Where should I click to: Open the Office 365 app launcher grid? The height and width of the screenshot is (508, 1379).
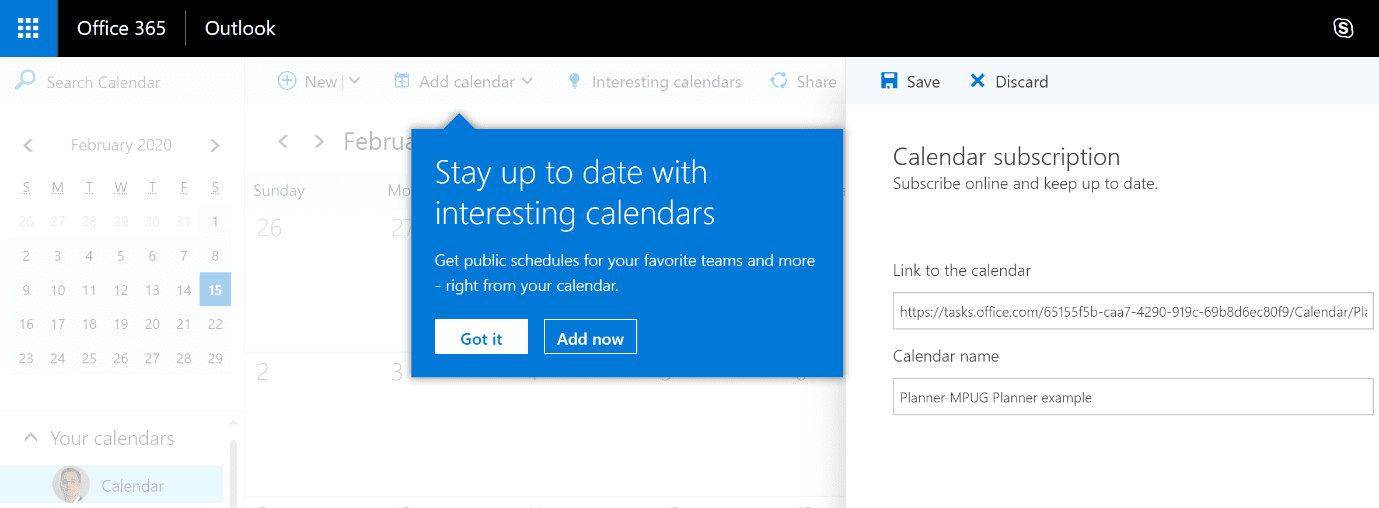click(28, 28)
